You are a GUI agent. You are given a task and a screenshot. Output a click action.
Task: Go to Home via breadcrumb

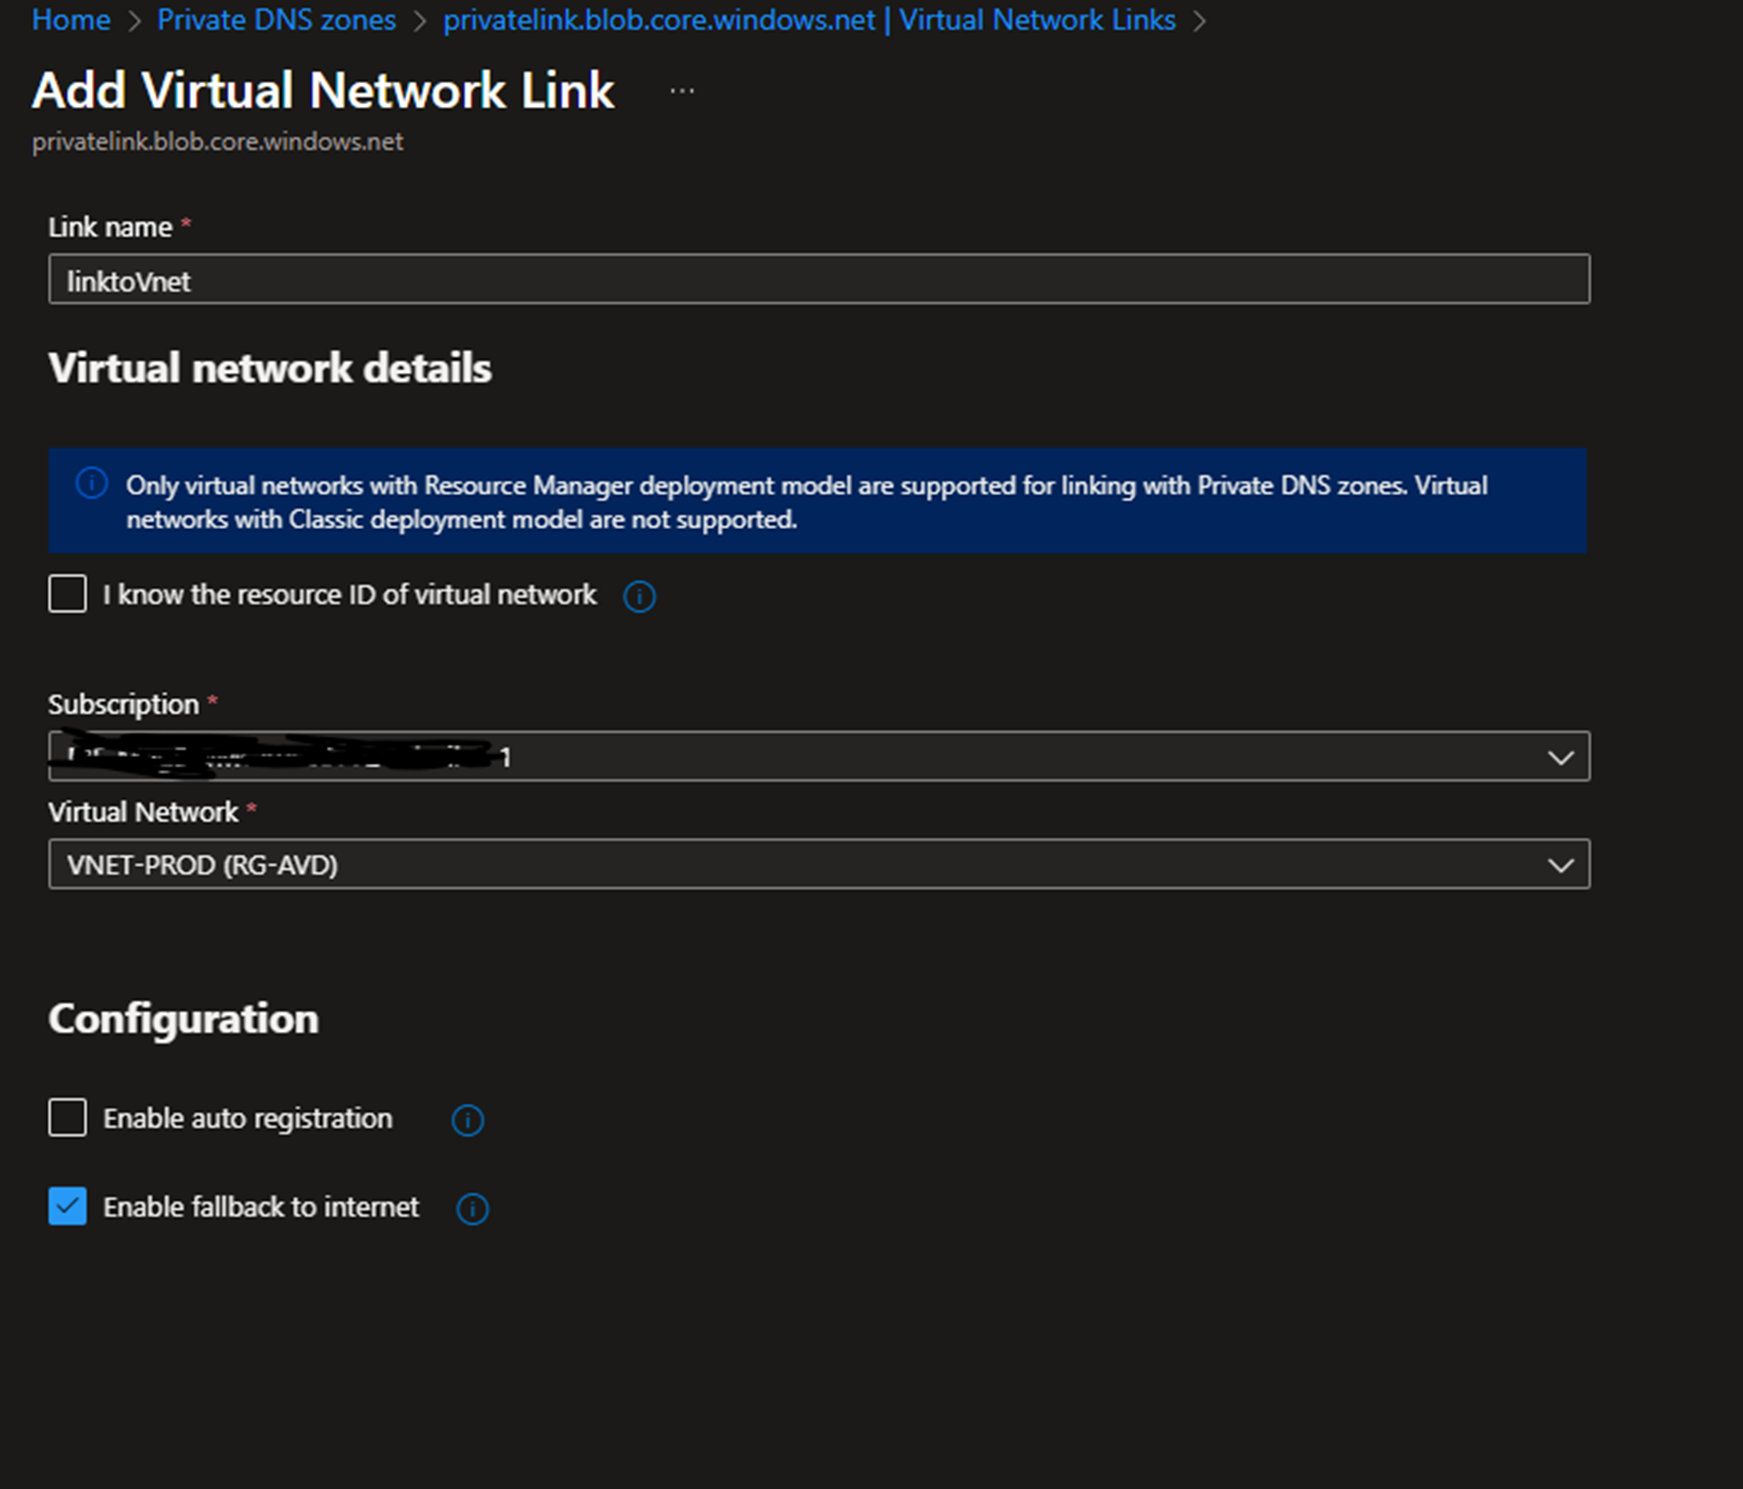point(71,20)
